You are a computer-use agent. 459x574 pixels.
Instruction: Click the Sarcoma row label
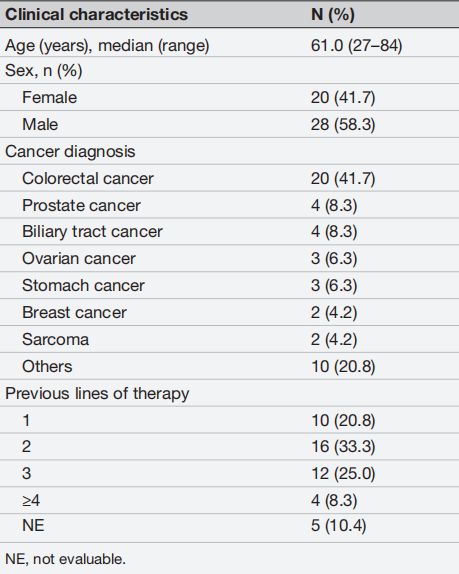(x=55, y=339)
